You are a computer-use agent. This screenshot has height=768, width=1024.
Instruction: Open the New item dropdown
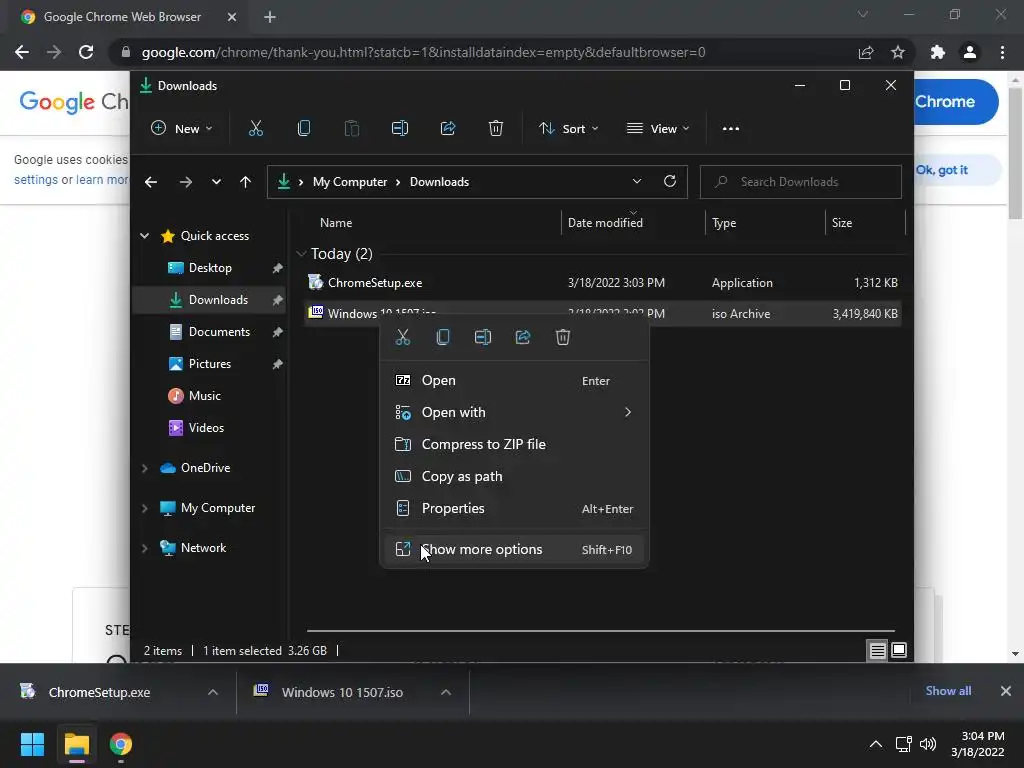tap(182, 129)
